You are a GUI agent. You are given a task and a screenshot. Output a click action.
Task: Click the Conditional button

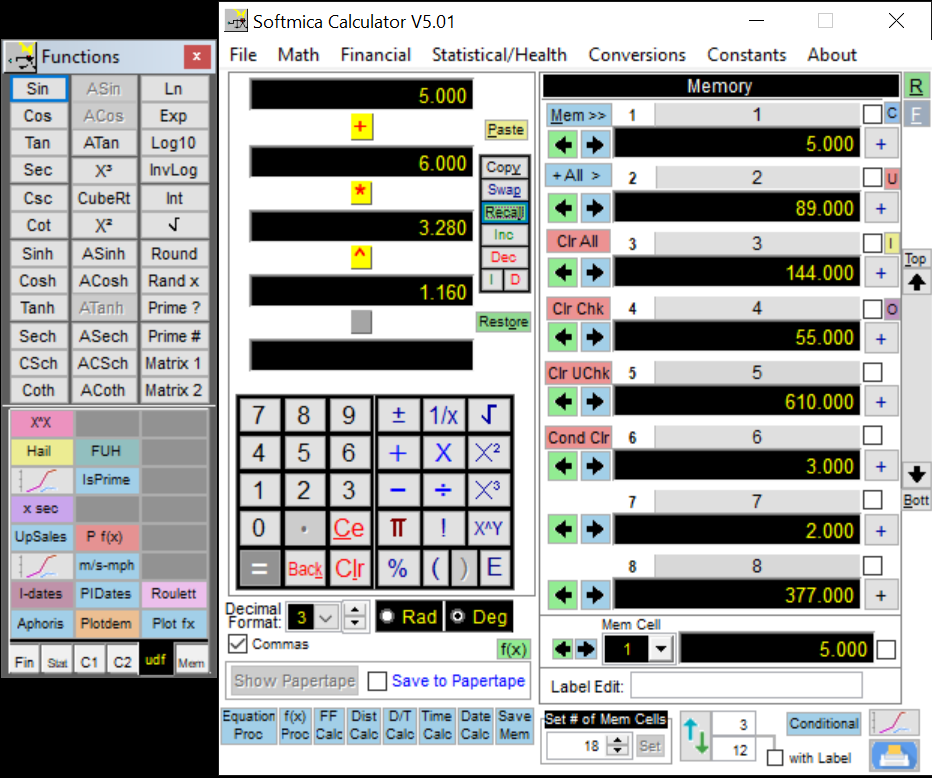click(x=824, y=723)
